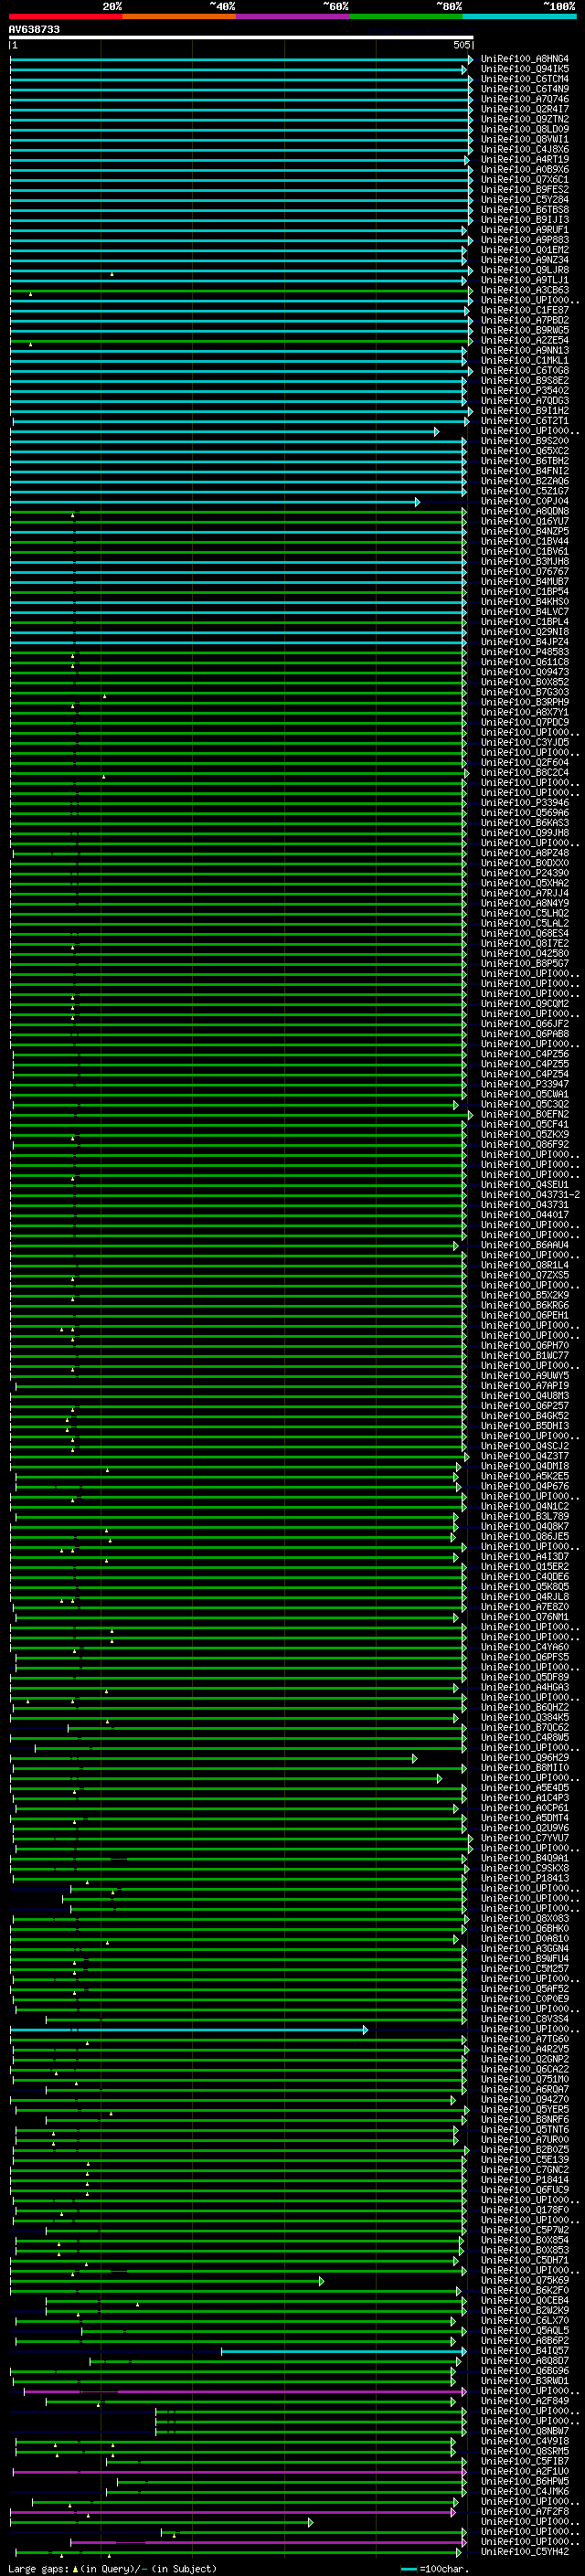Open hit UniRef100_Q5YER5
585x2576 pixels.
(525, 2109)
